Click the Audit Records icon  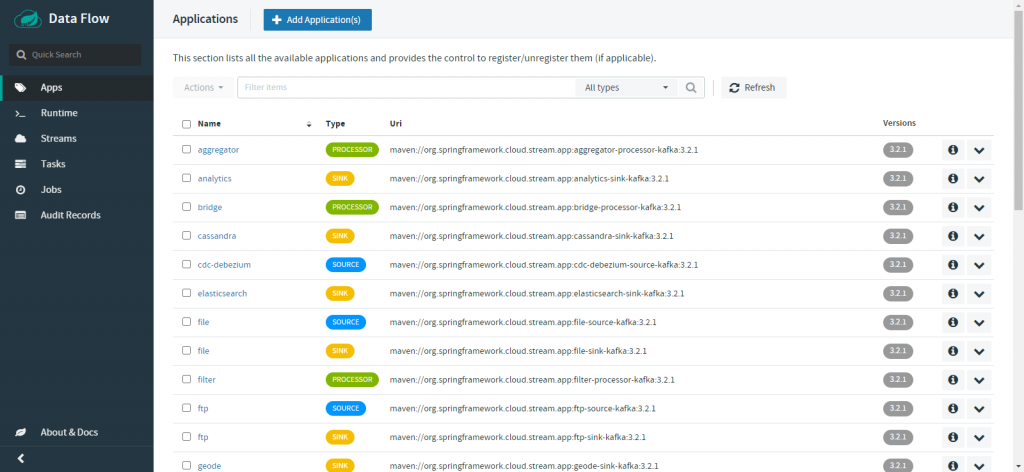(x=21, y=215)
